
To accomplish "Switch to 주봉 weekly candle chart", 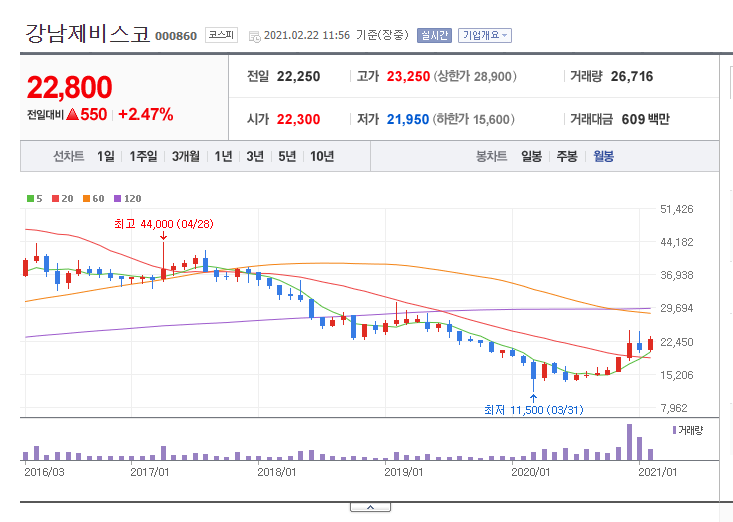I will 567,156.
